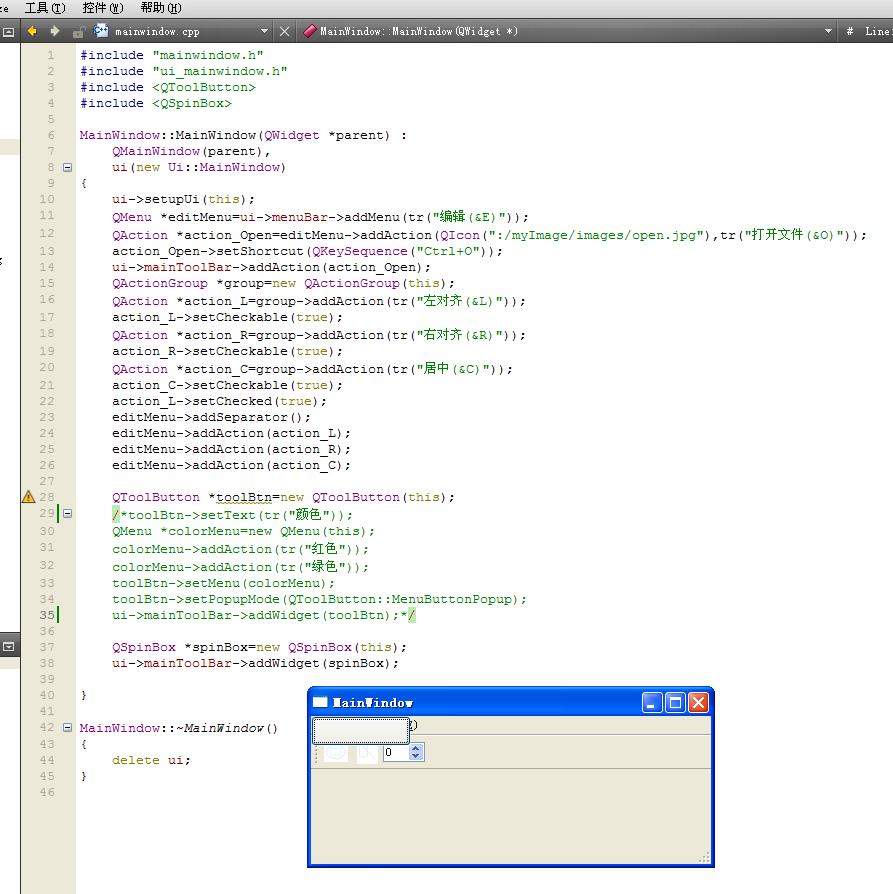Open the 工具(T) menu
The height and width of the screenshot is (894, 893).
click(45, 8)
